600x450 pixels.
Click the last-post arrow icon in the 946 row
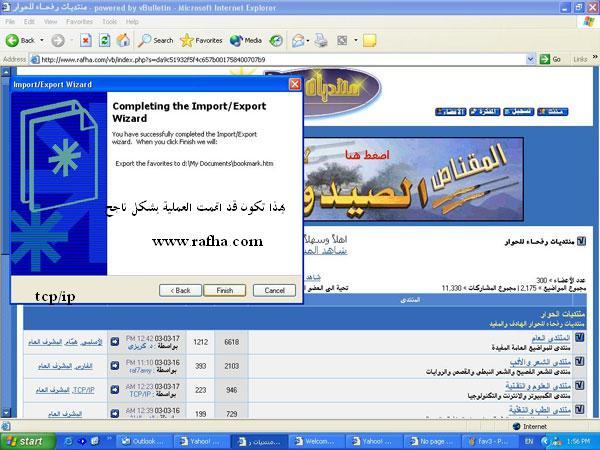tap(115, 390)
